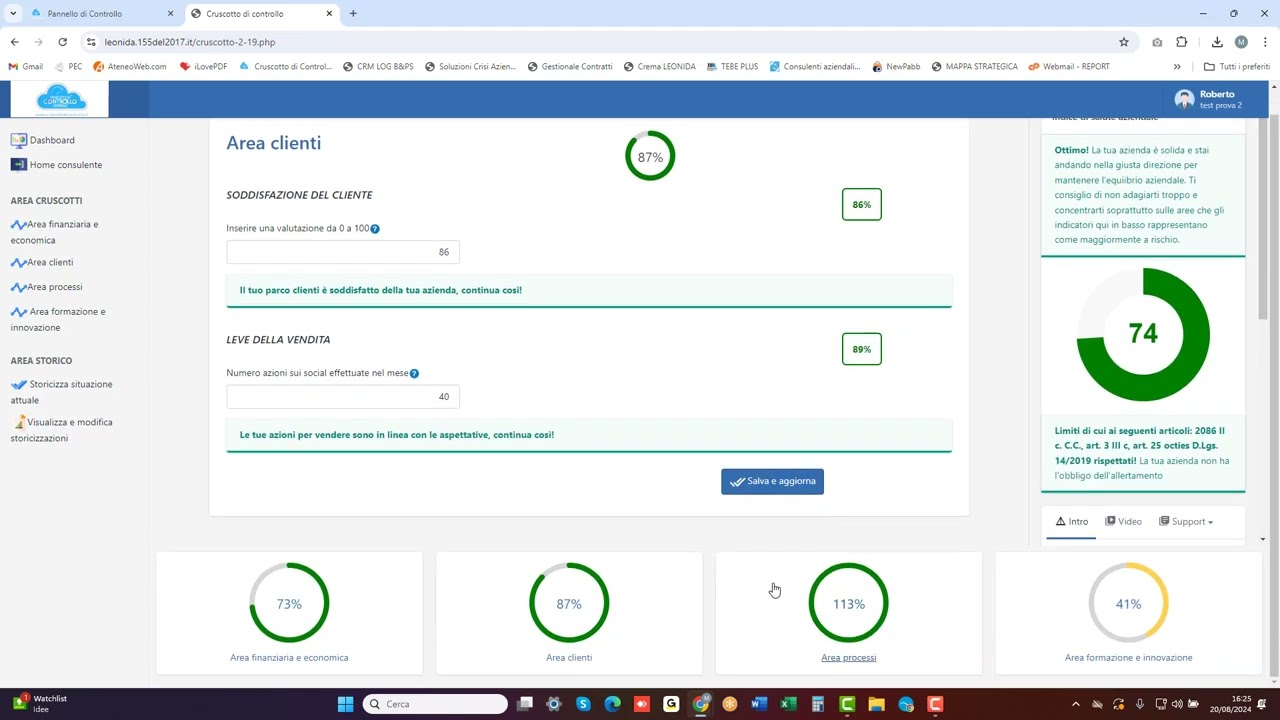The image size is (1280, 720).
Task: Click the Area formazione e innovazione 41% gauge
Action: tap(1128, 603)
